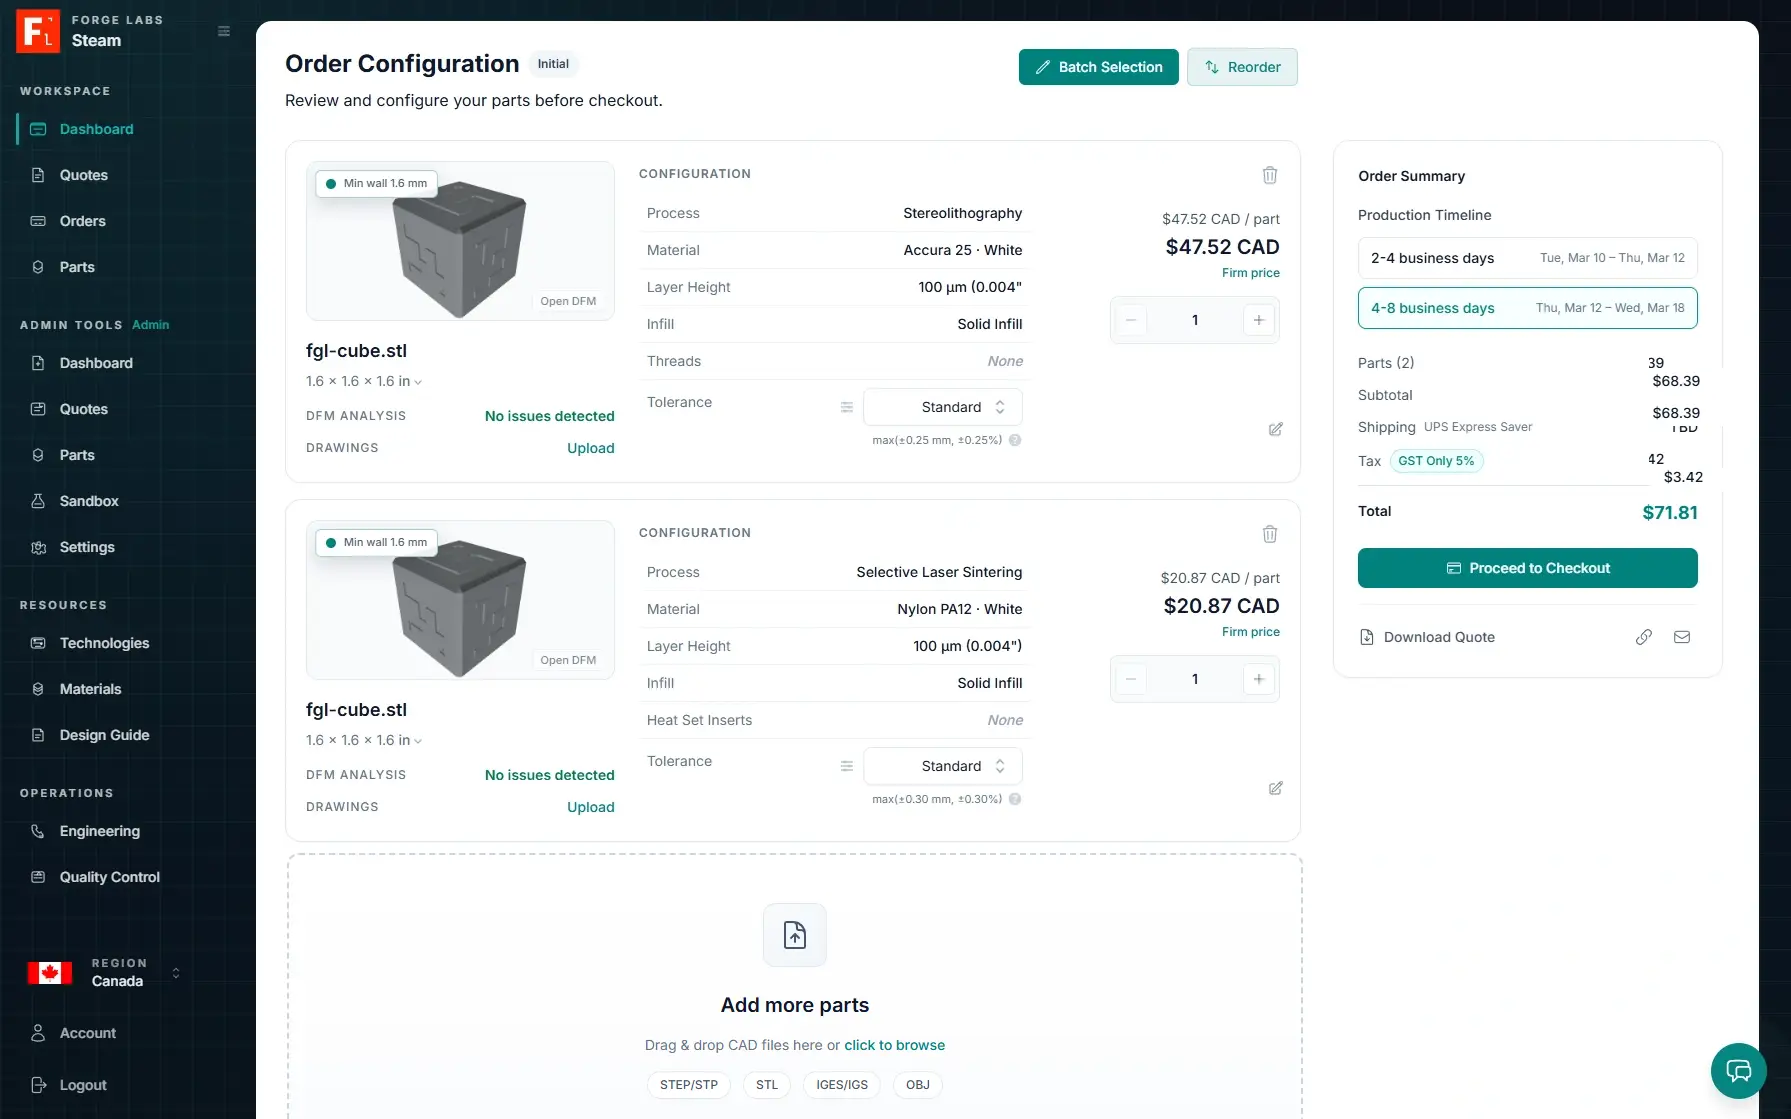Viewport: 1791px width, 1119px height.
Task: Copy the quote link
Action: click(1643, 637)
